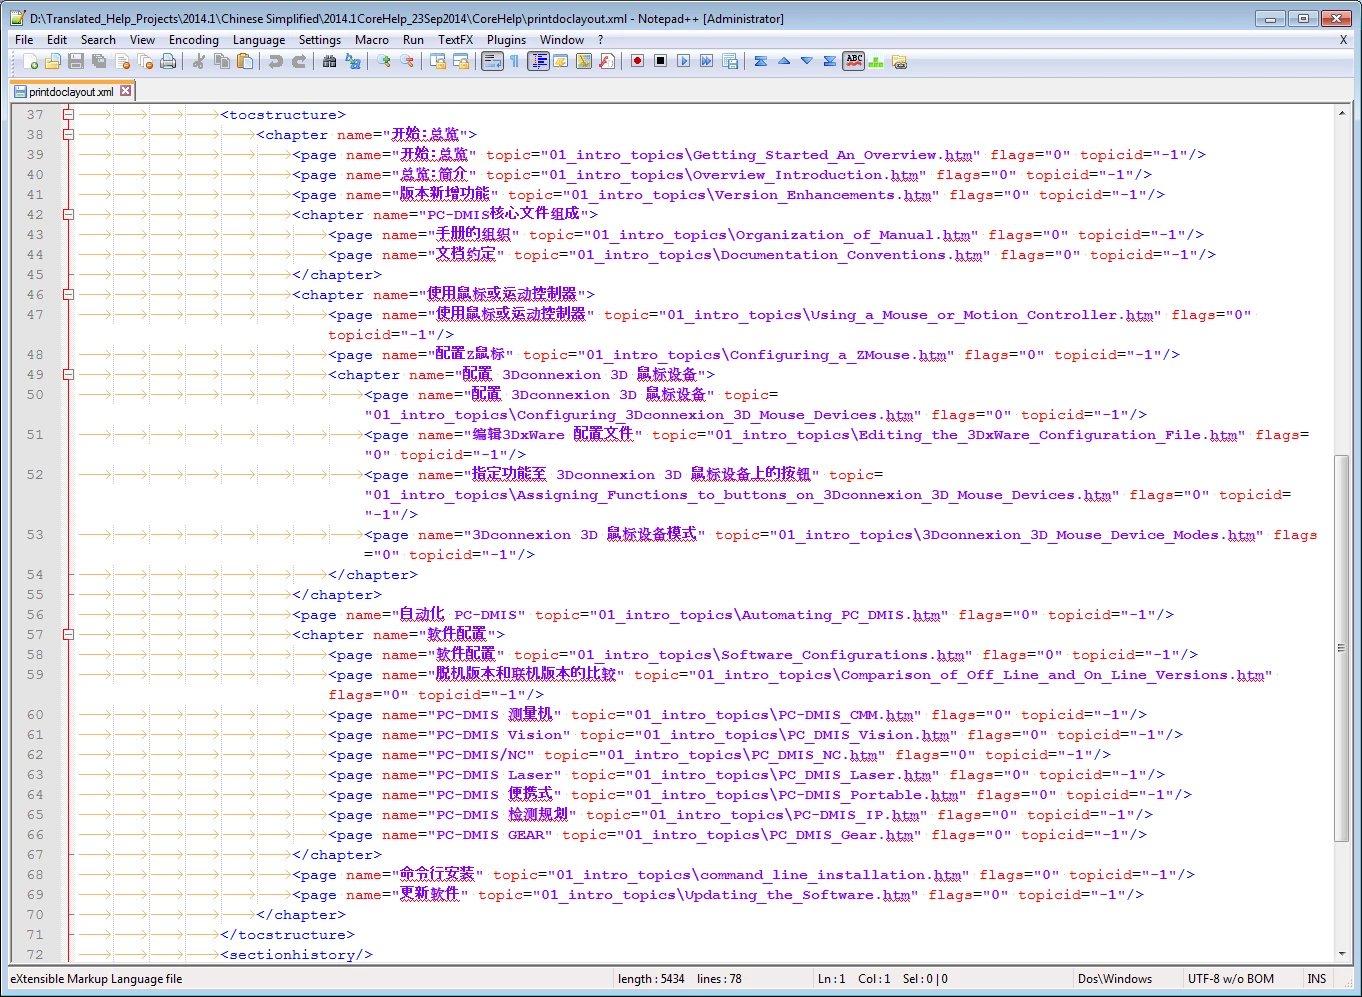Click the Replace icon
The height and width of the screenshot is (997, 1362).
[353, 62]
